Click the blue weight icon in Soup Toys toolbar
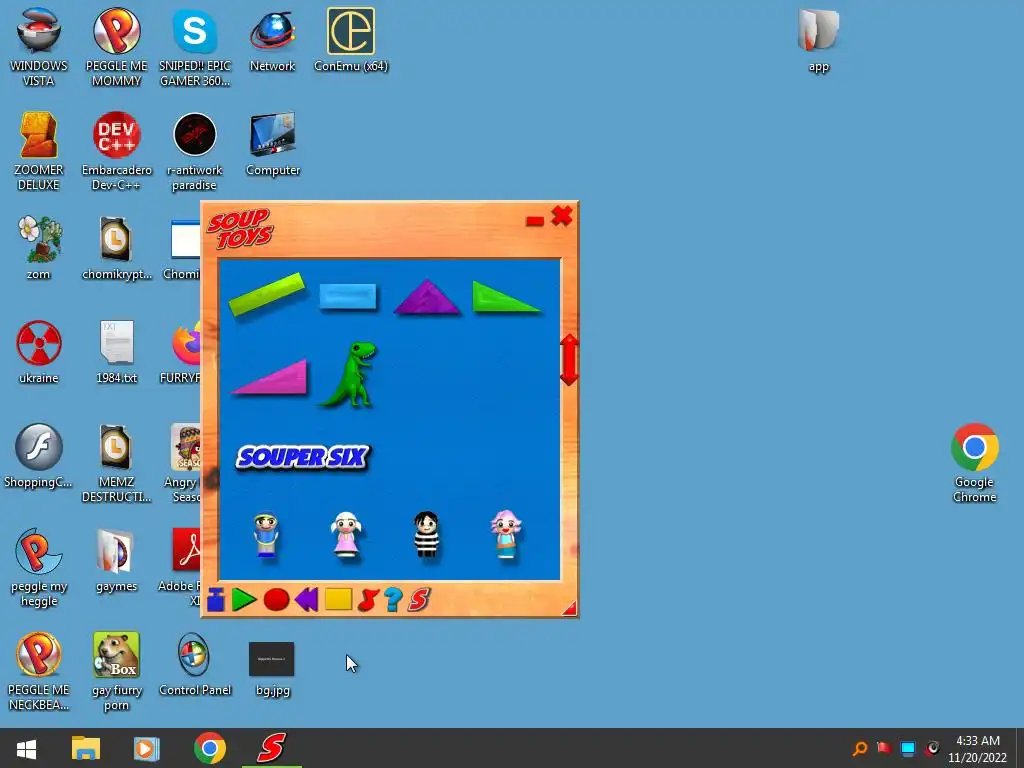Image resolution: width=1024 pixels, height=768 pixels. pyautogui.click(x=216, y=600)
